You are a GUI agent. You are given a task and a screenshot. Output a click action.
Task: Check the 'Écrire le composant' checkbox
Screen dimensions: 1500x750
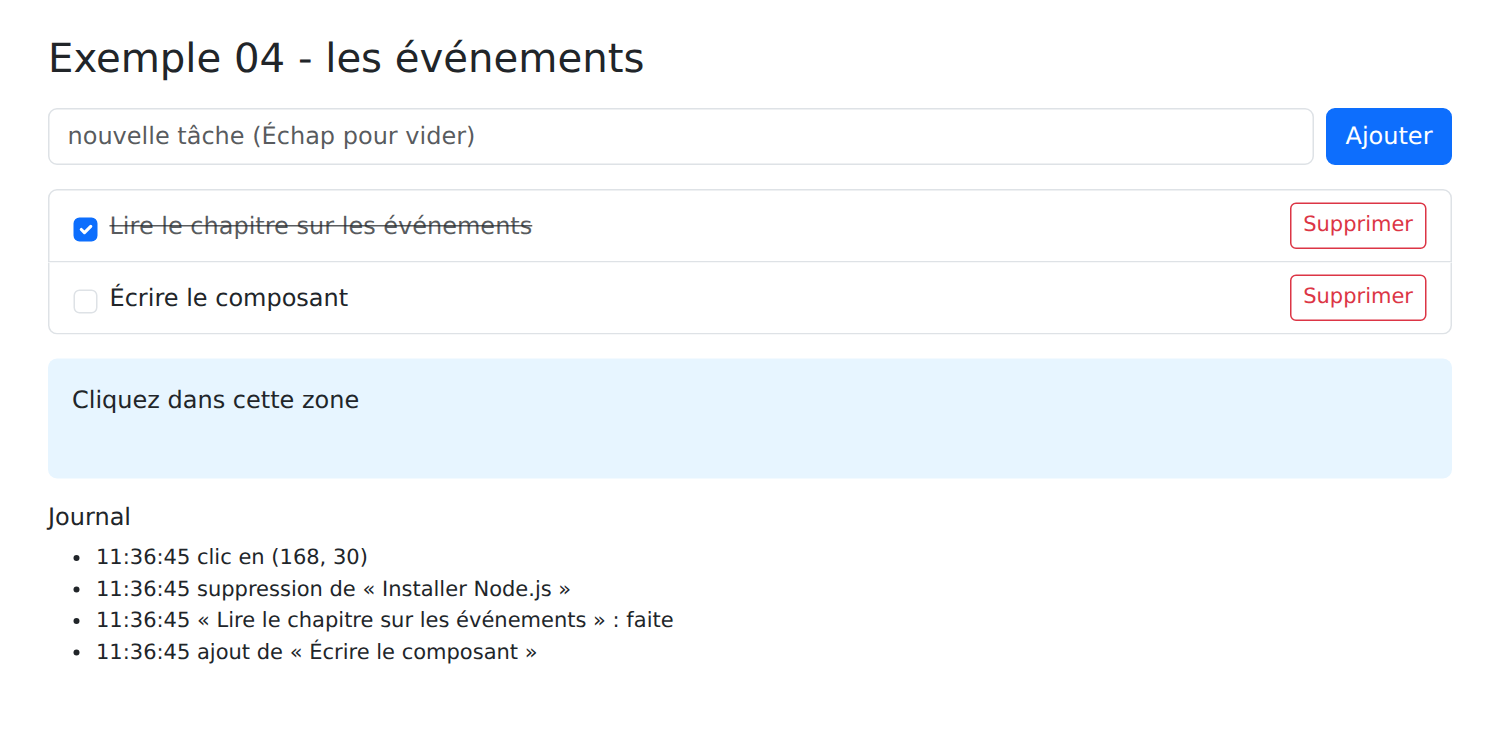[x=86, y=301]
